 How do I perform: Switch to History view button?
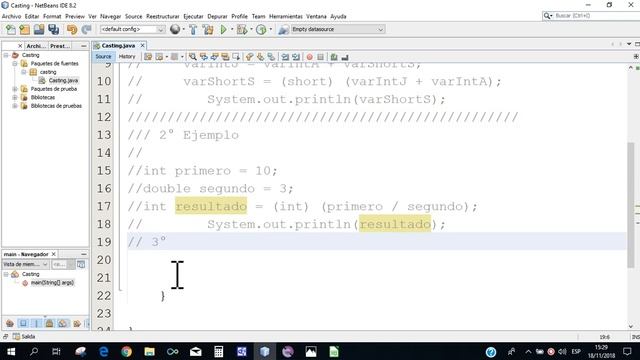pos(127,57)
